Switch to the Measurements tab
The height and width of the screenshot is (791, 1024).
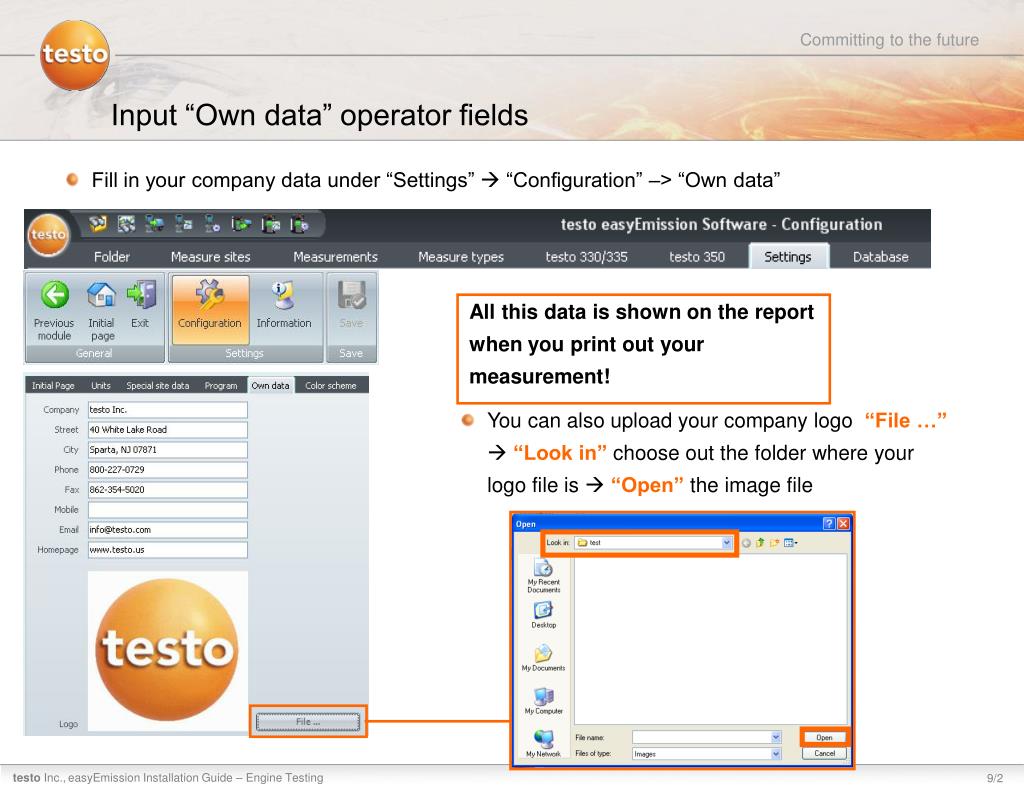point(335,257)
